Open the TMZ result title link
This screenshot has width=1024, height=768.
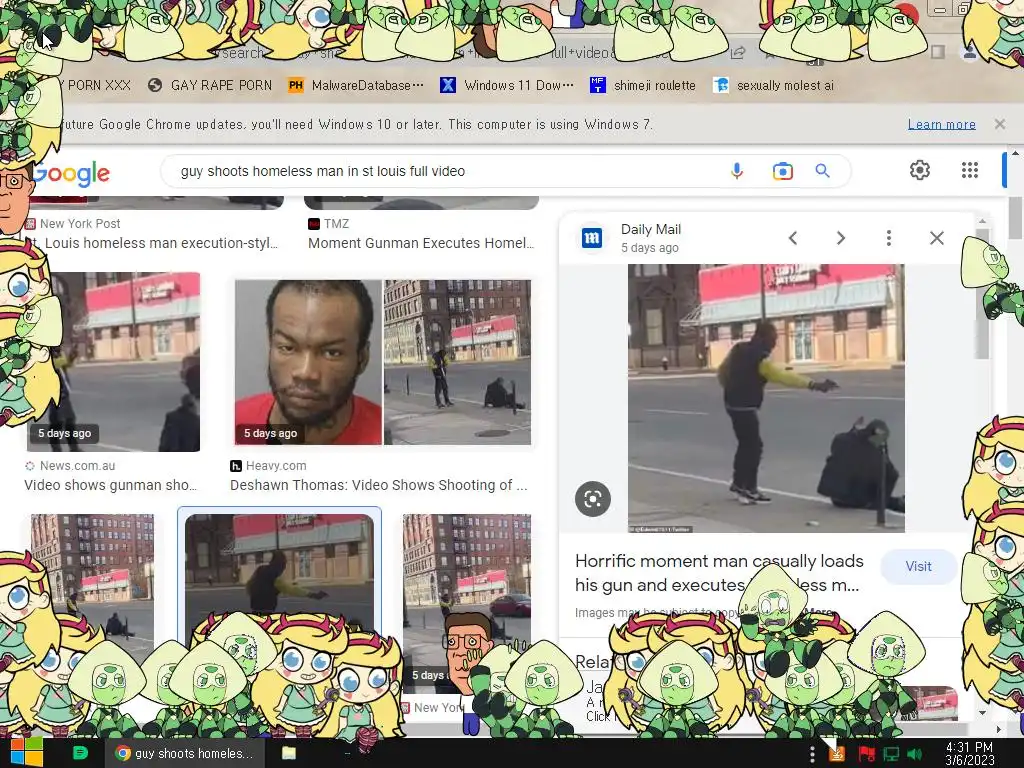click(x=421, y=243)
